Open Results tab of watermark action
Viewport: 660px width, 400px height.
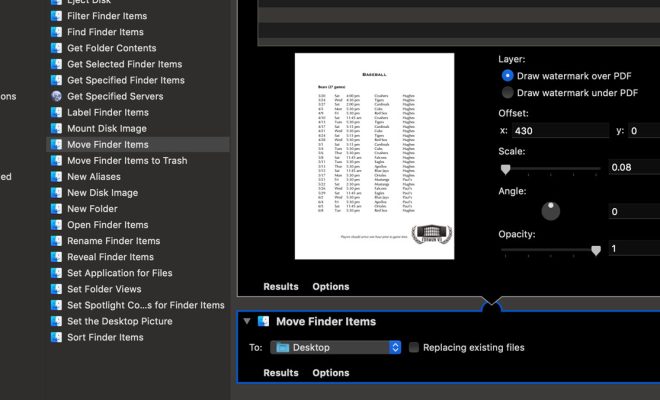[281, 287]
